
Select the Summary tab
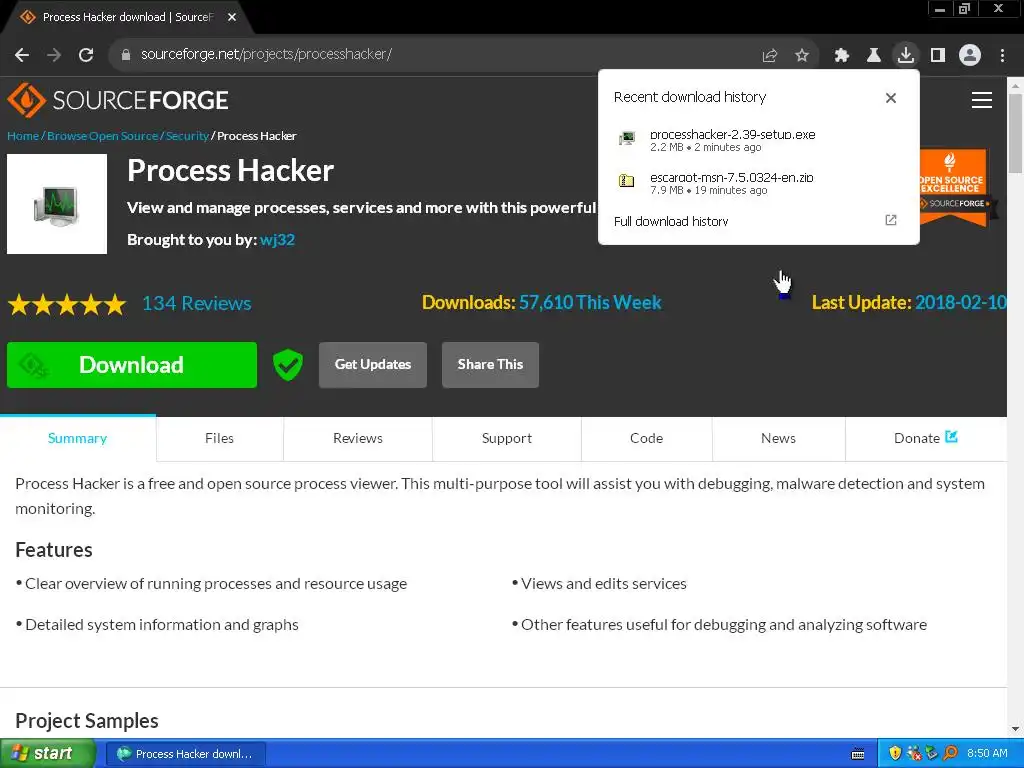(78, 438)
